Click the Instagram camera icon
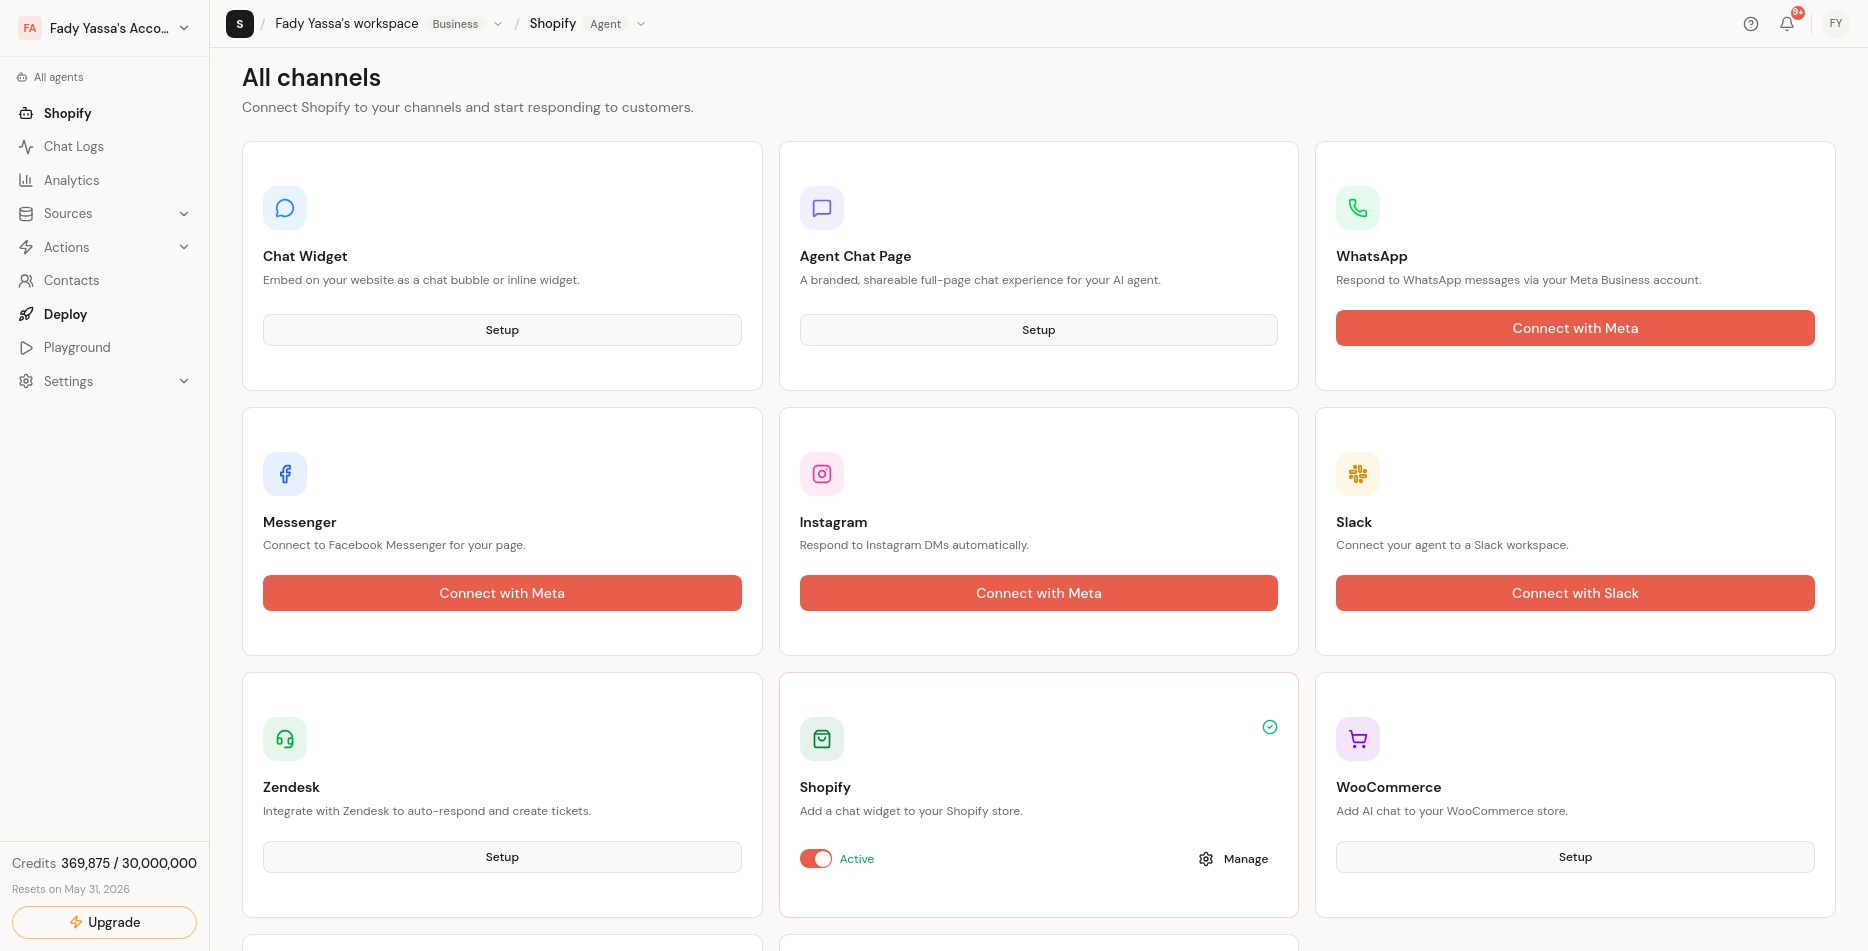 pos(822,474)
